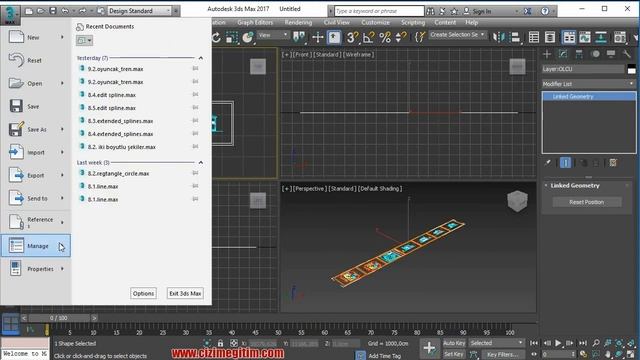Open the recent documents icon size dropdown
640x360 pixels.
coord(84,40)
